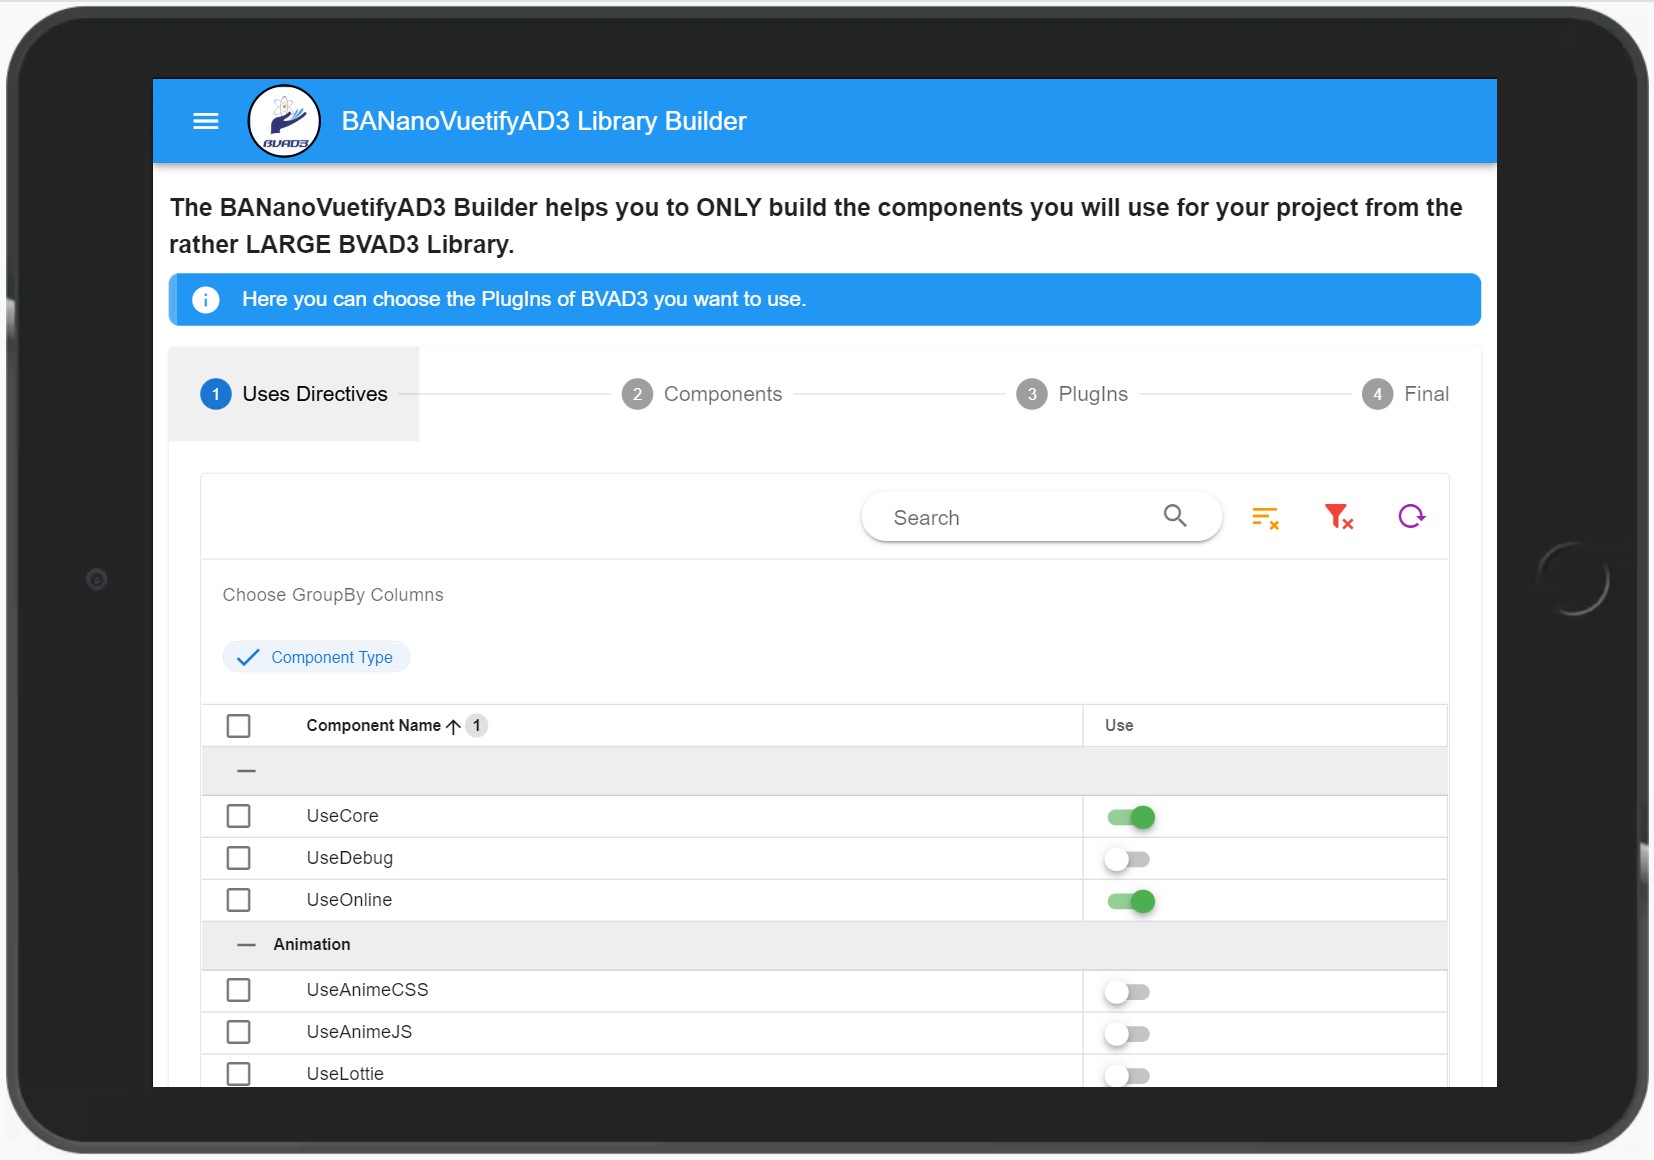
Task: Click inside the Search field
Action: [1000, 517]
